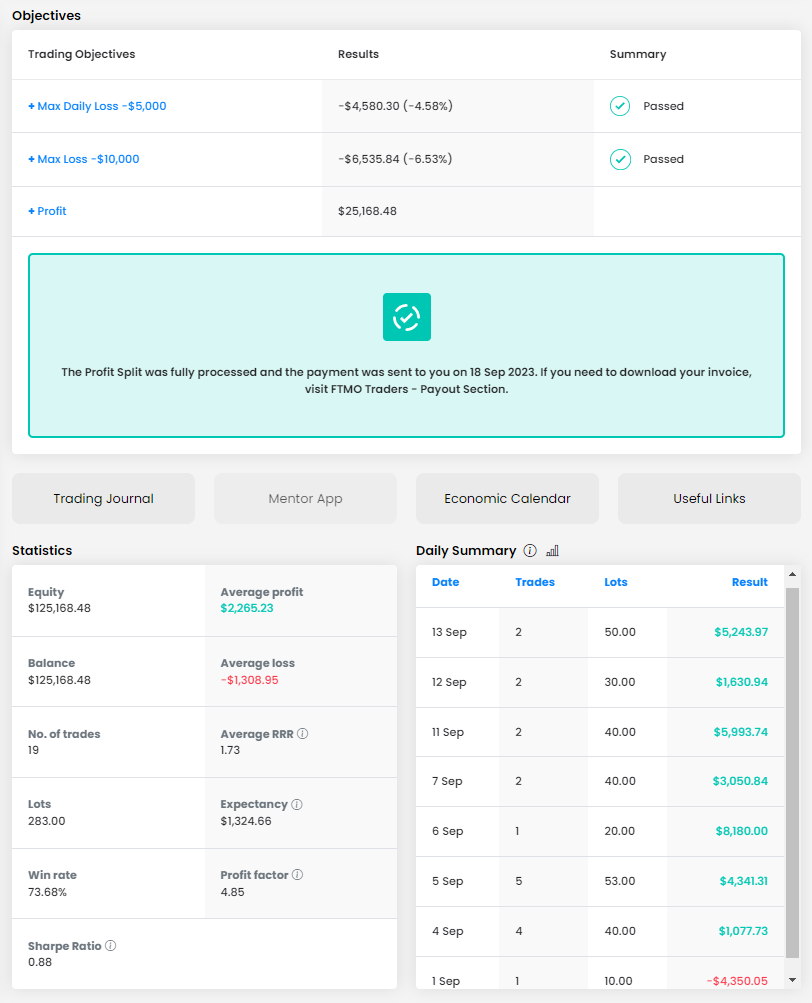The width and height of the screenshot is (812, 1003).
Task: Sort Daily Summary by Date column
Action: [x=445, y=582]
